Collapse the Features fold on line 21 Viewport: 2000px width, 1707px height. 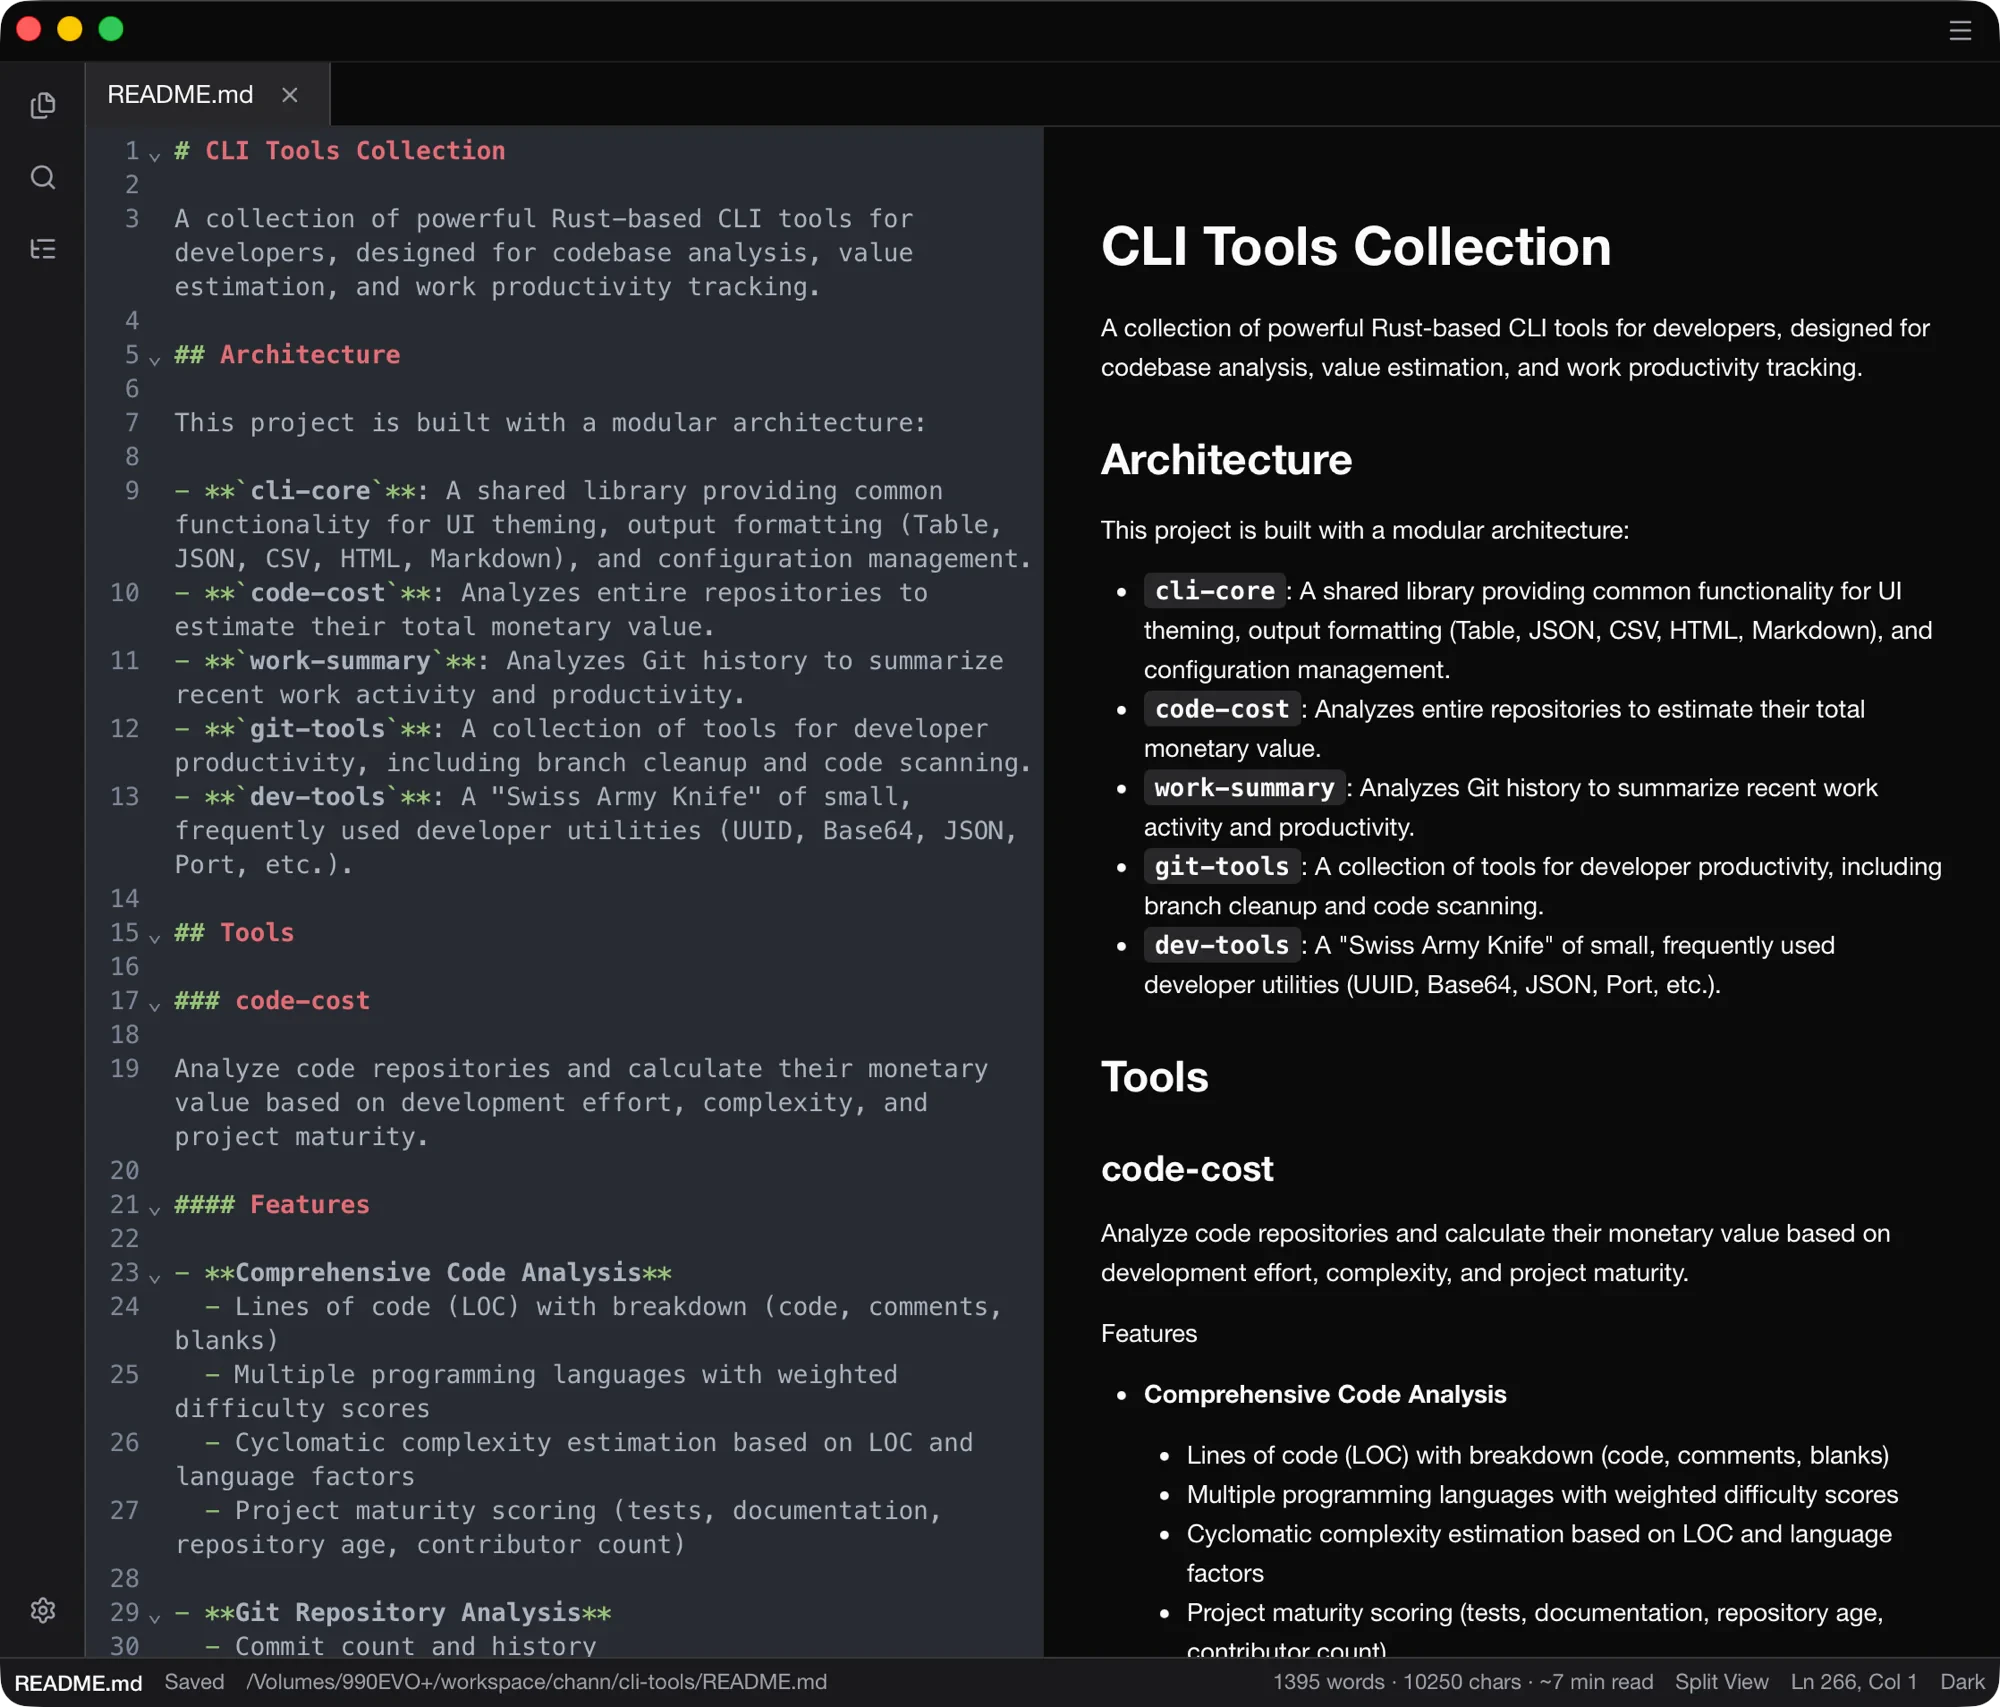[155, 1210]
